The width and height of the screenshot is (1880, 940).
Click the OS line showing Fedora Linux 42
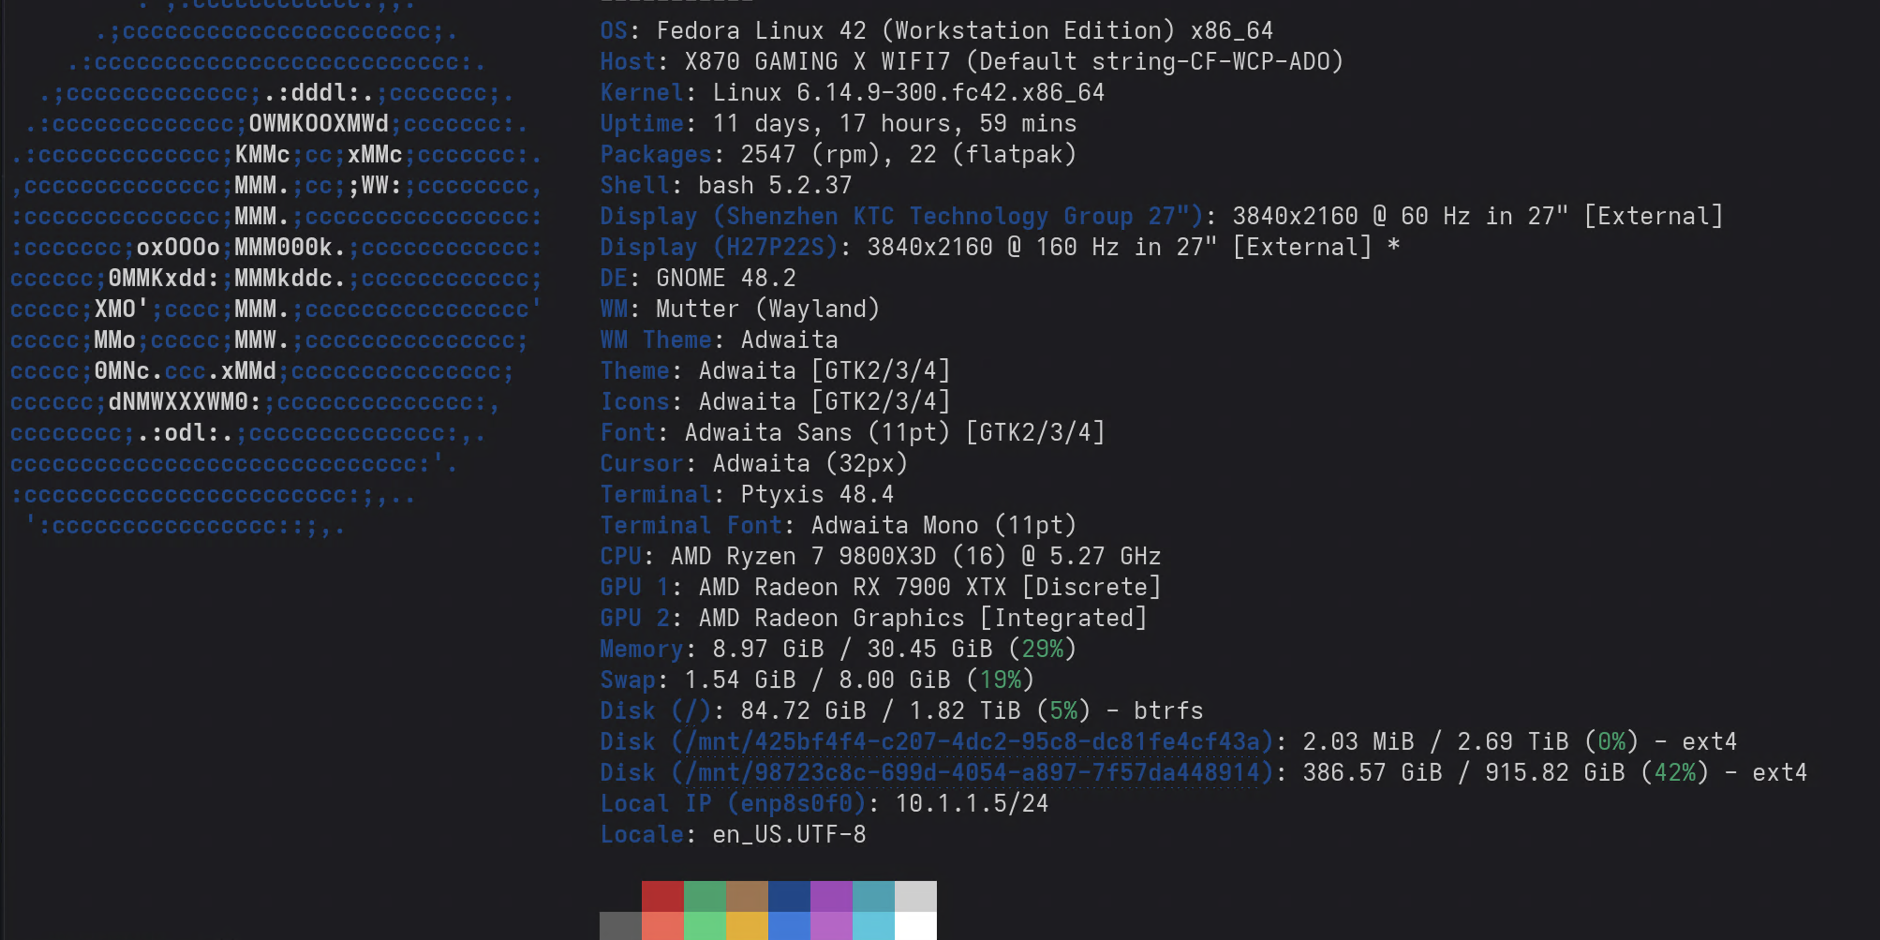click(x=936, y=31)
